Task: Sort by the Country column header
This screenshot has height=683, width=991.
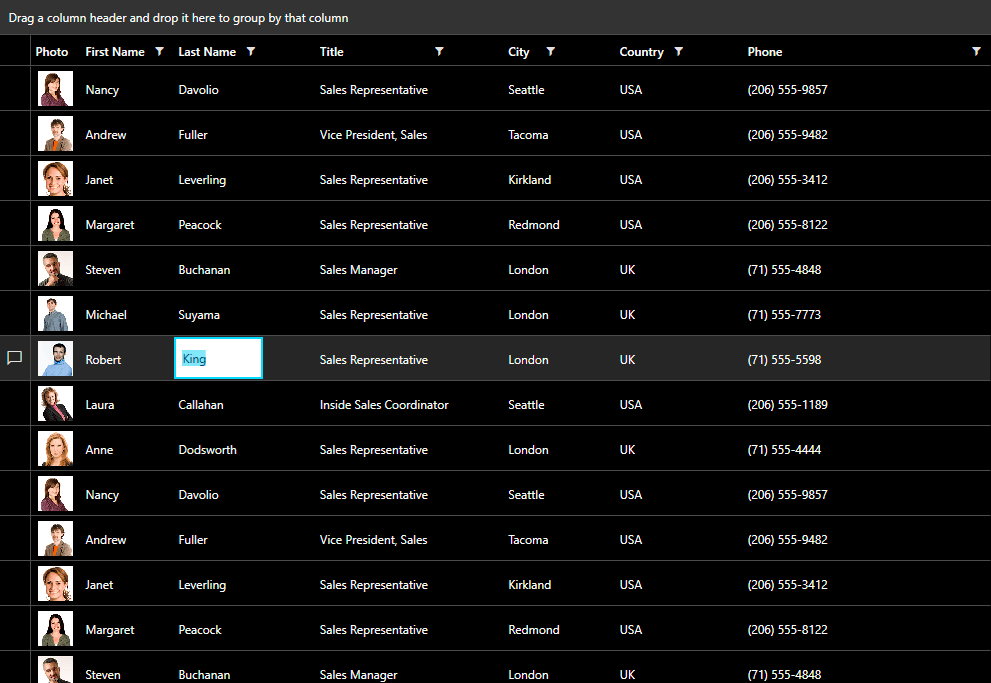Action: 641,52
